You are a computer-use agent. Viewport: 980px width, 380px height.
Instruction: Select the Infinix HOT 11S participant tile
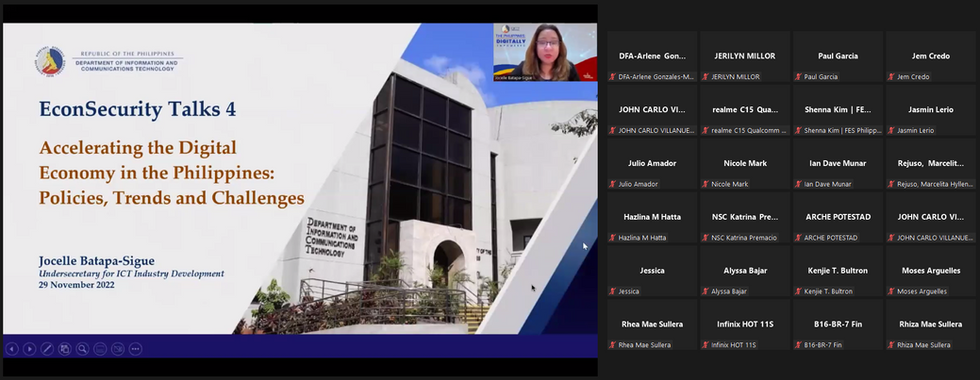tap(745, 324)
